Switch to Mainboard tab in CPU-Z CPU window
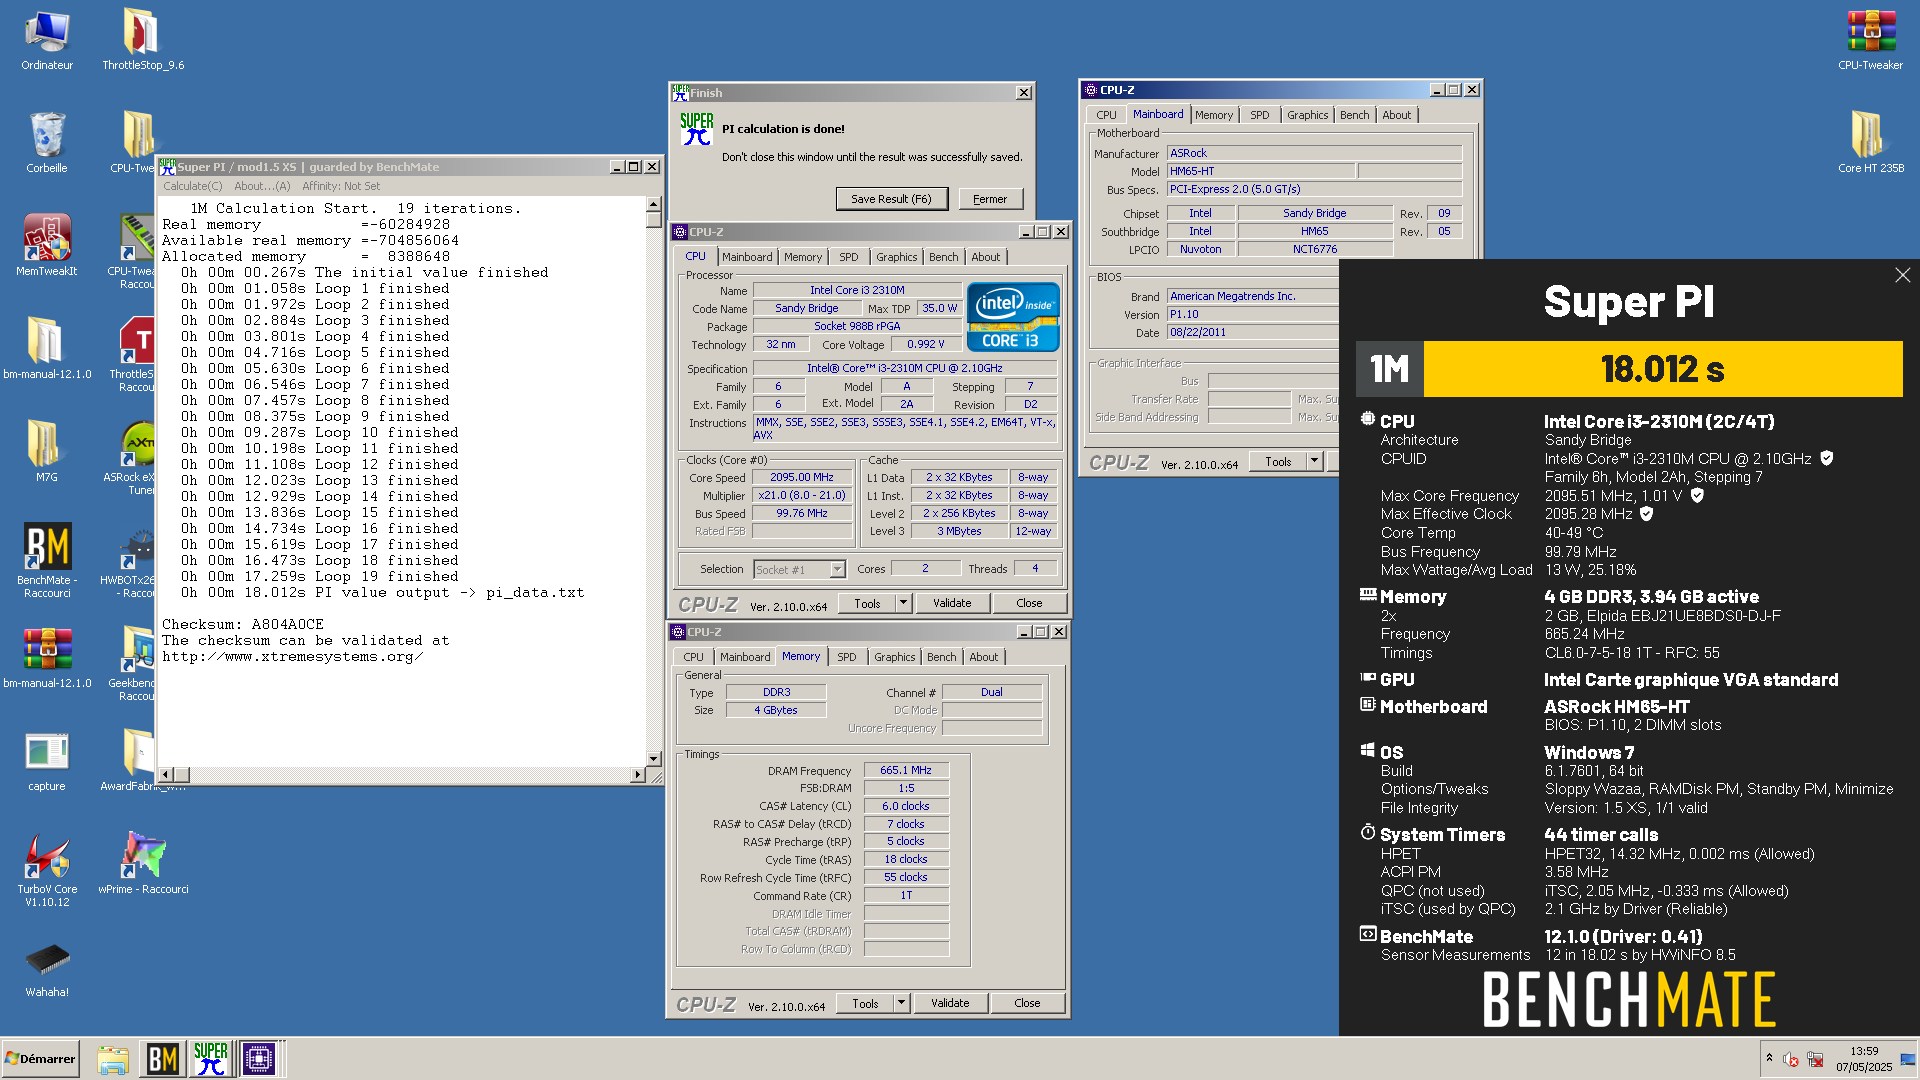Screen dimensions: 1920x1080 coord(747,257)
